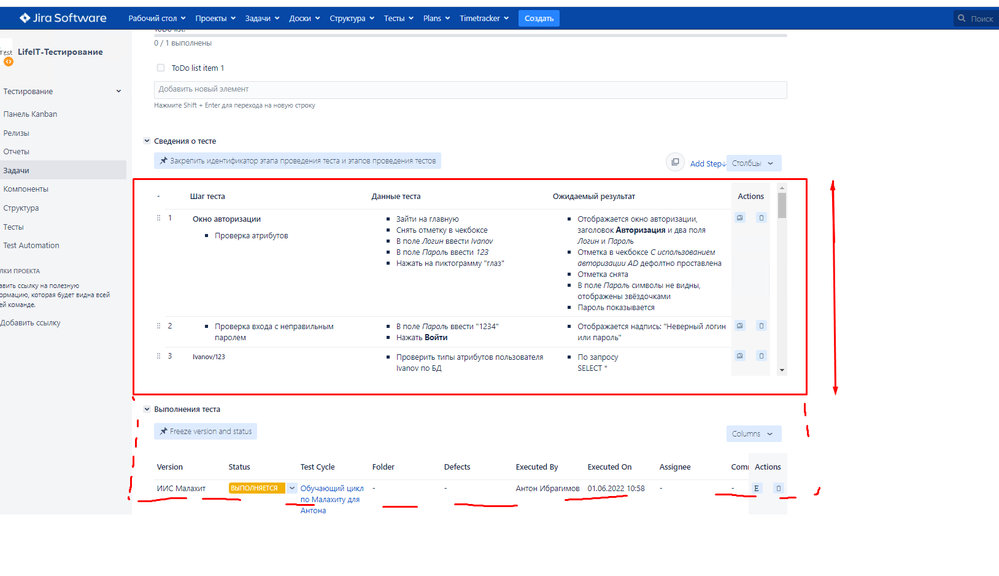This screenshot has height=576, width=999.
Task: Click the Jira Software logo
Action: 62,18
